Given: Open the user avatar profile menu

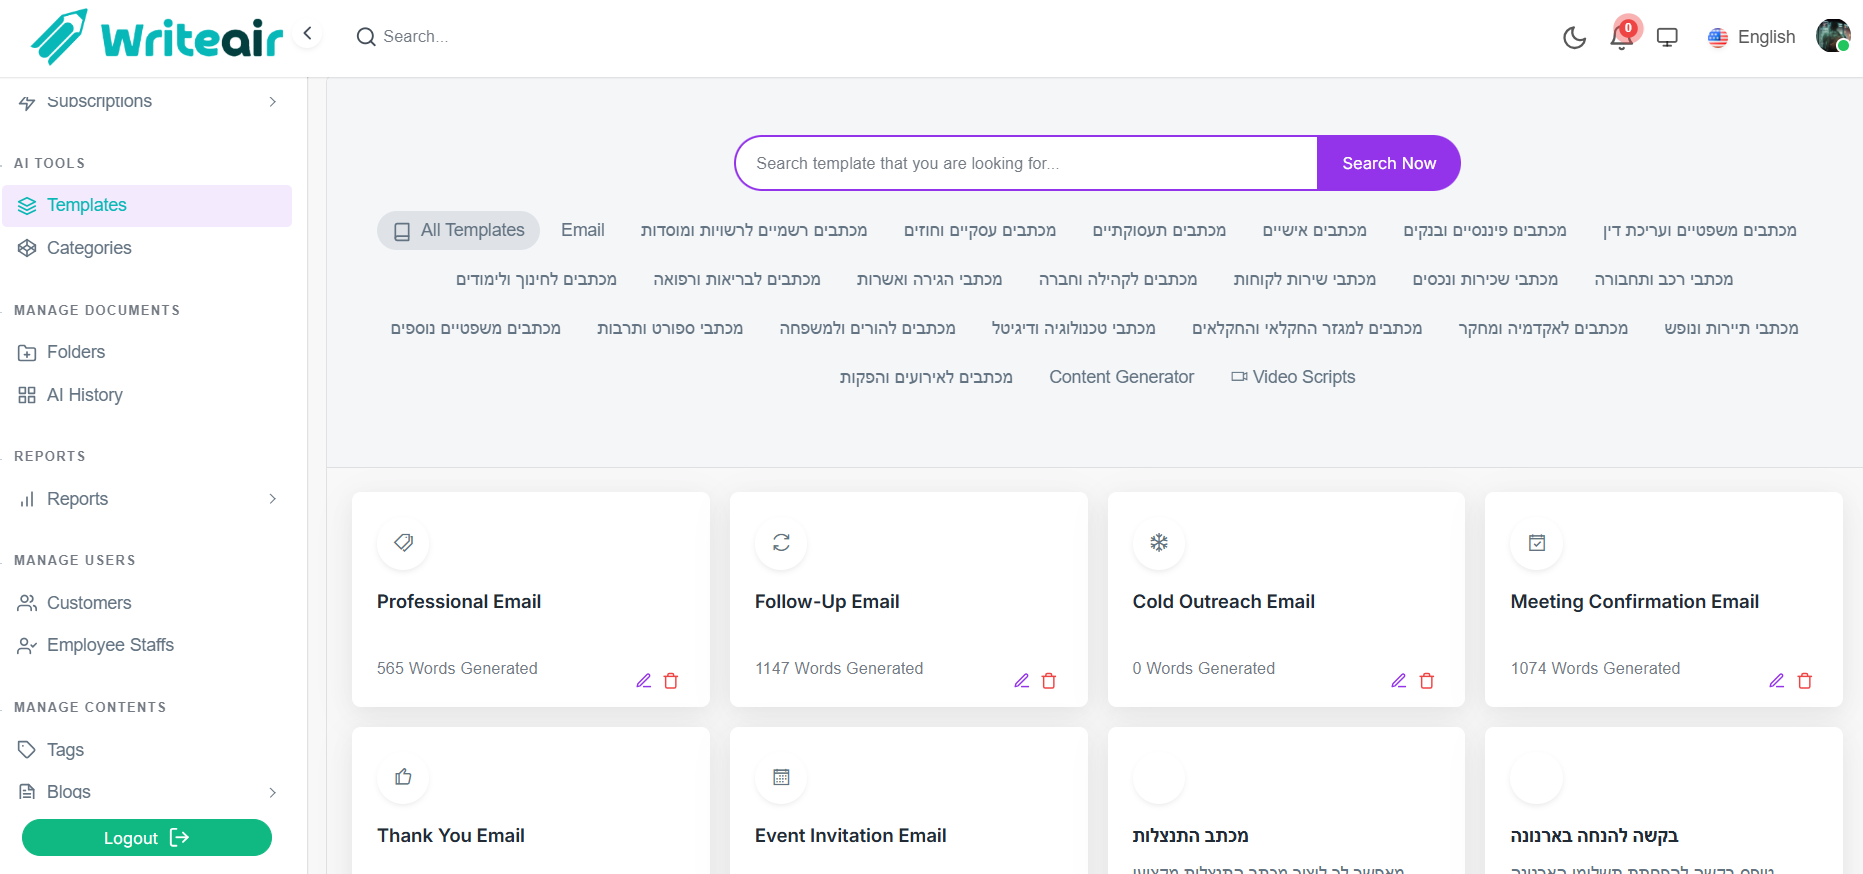Looking at the screenshot, I should (x=1832, y=36).
